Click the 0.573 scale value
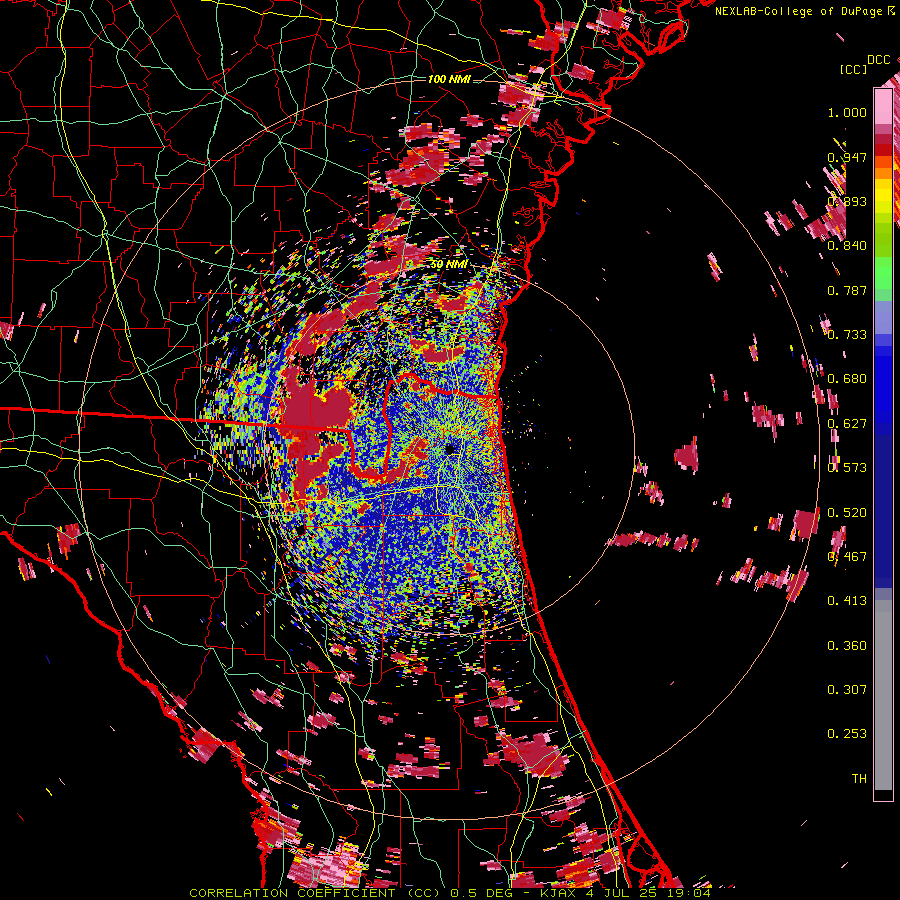The width and height of the screenshot is (900, 900). point(847,467)
